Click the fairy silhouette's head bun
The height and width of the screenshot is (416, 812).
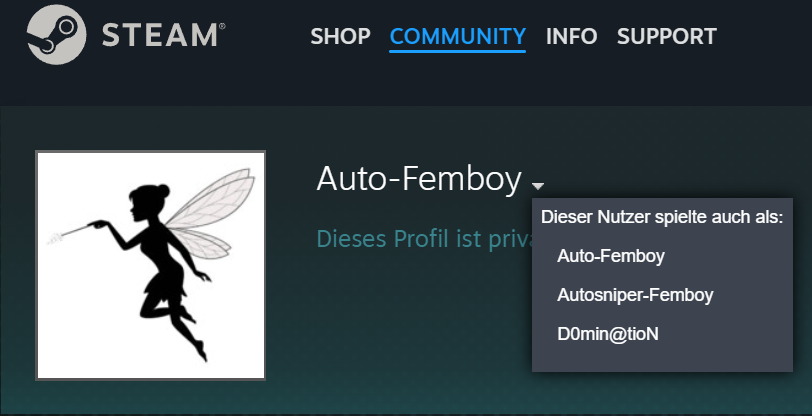pos(163,190)
